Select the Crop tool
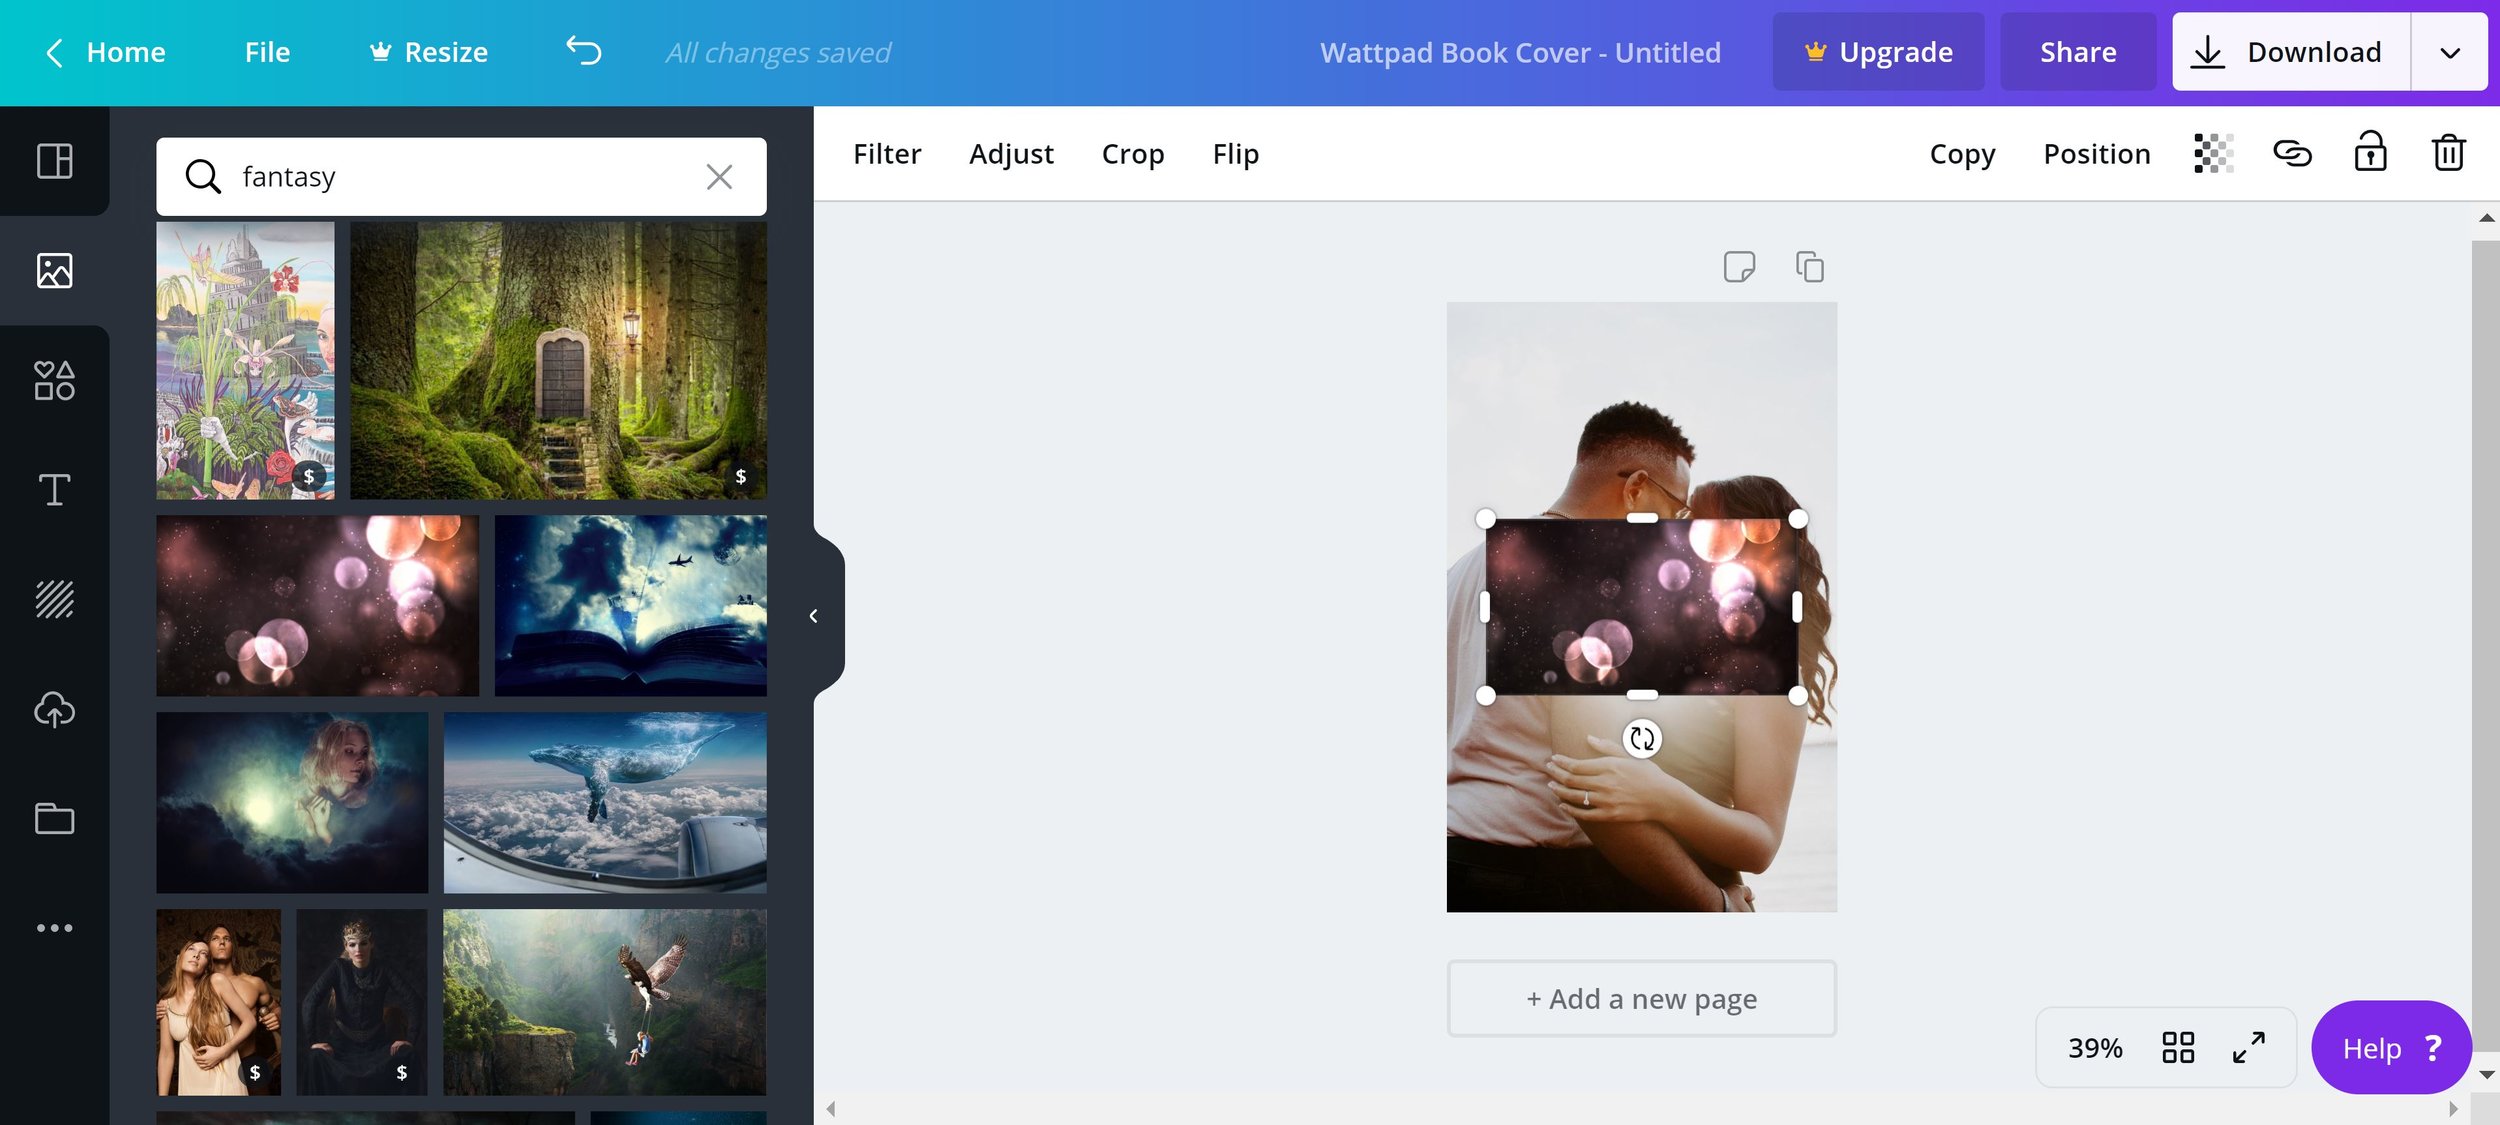The image size is (2500, 1125). point(1133,154)
